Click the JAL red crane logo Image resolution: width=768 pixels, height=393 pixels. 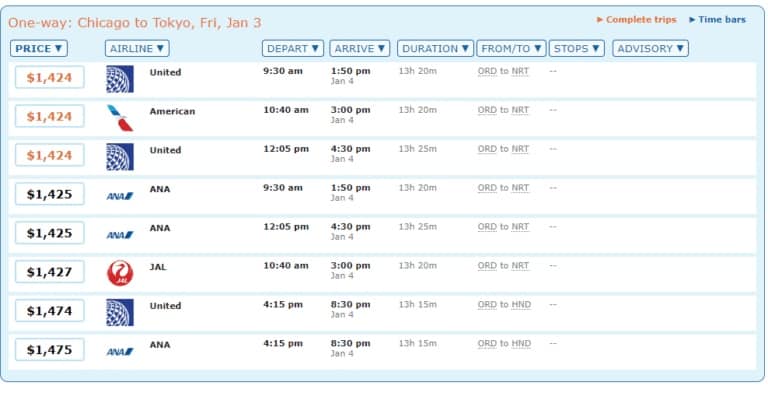tap(120, 273)
